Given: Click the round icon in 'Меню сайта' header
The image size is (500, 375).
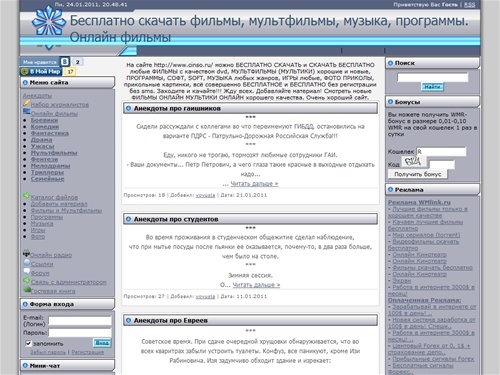Looking at the screenshot, I should coord(25,82).
